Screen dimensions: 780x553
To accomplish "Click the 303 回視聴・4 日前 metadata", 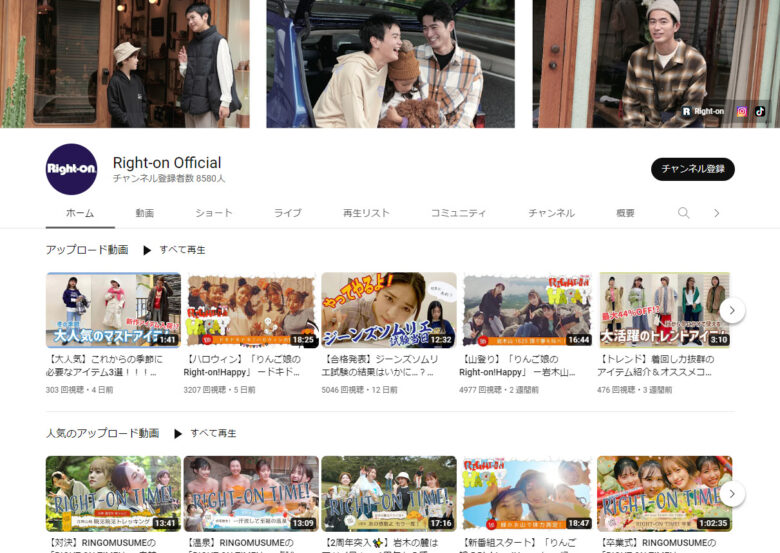I will click(80, 390).
